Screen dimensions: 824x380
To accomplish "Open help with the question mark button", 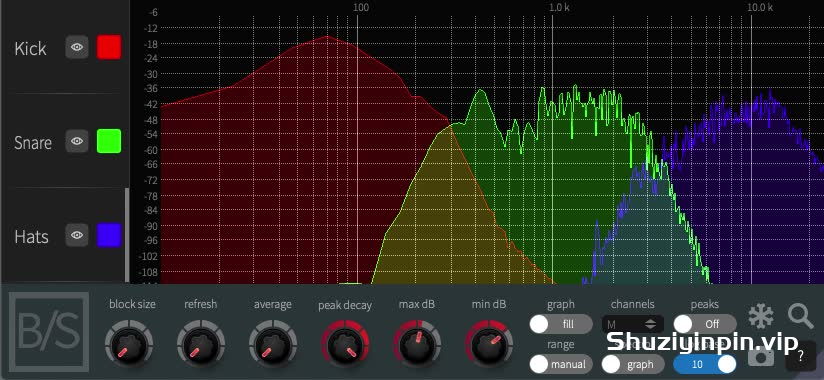I will pos(800,356).
